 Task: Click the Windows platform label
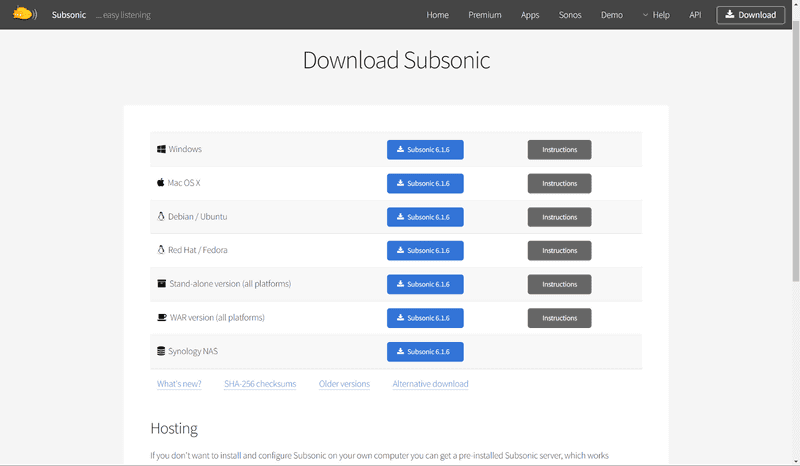pos(185,149)
